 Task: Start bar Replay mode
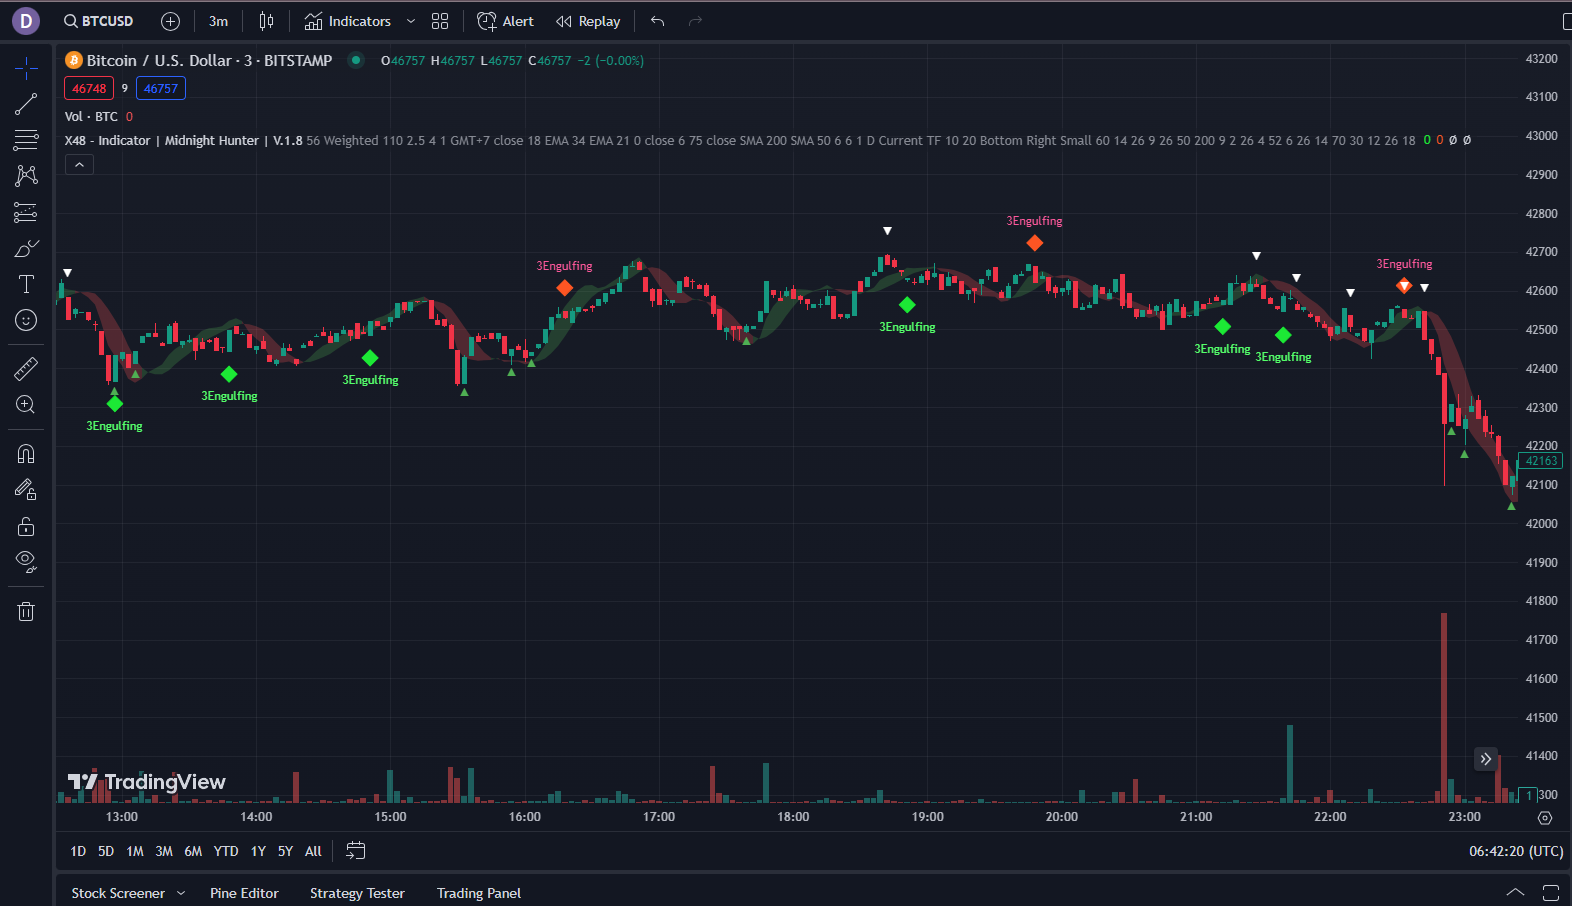(x=588, y=21)
